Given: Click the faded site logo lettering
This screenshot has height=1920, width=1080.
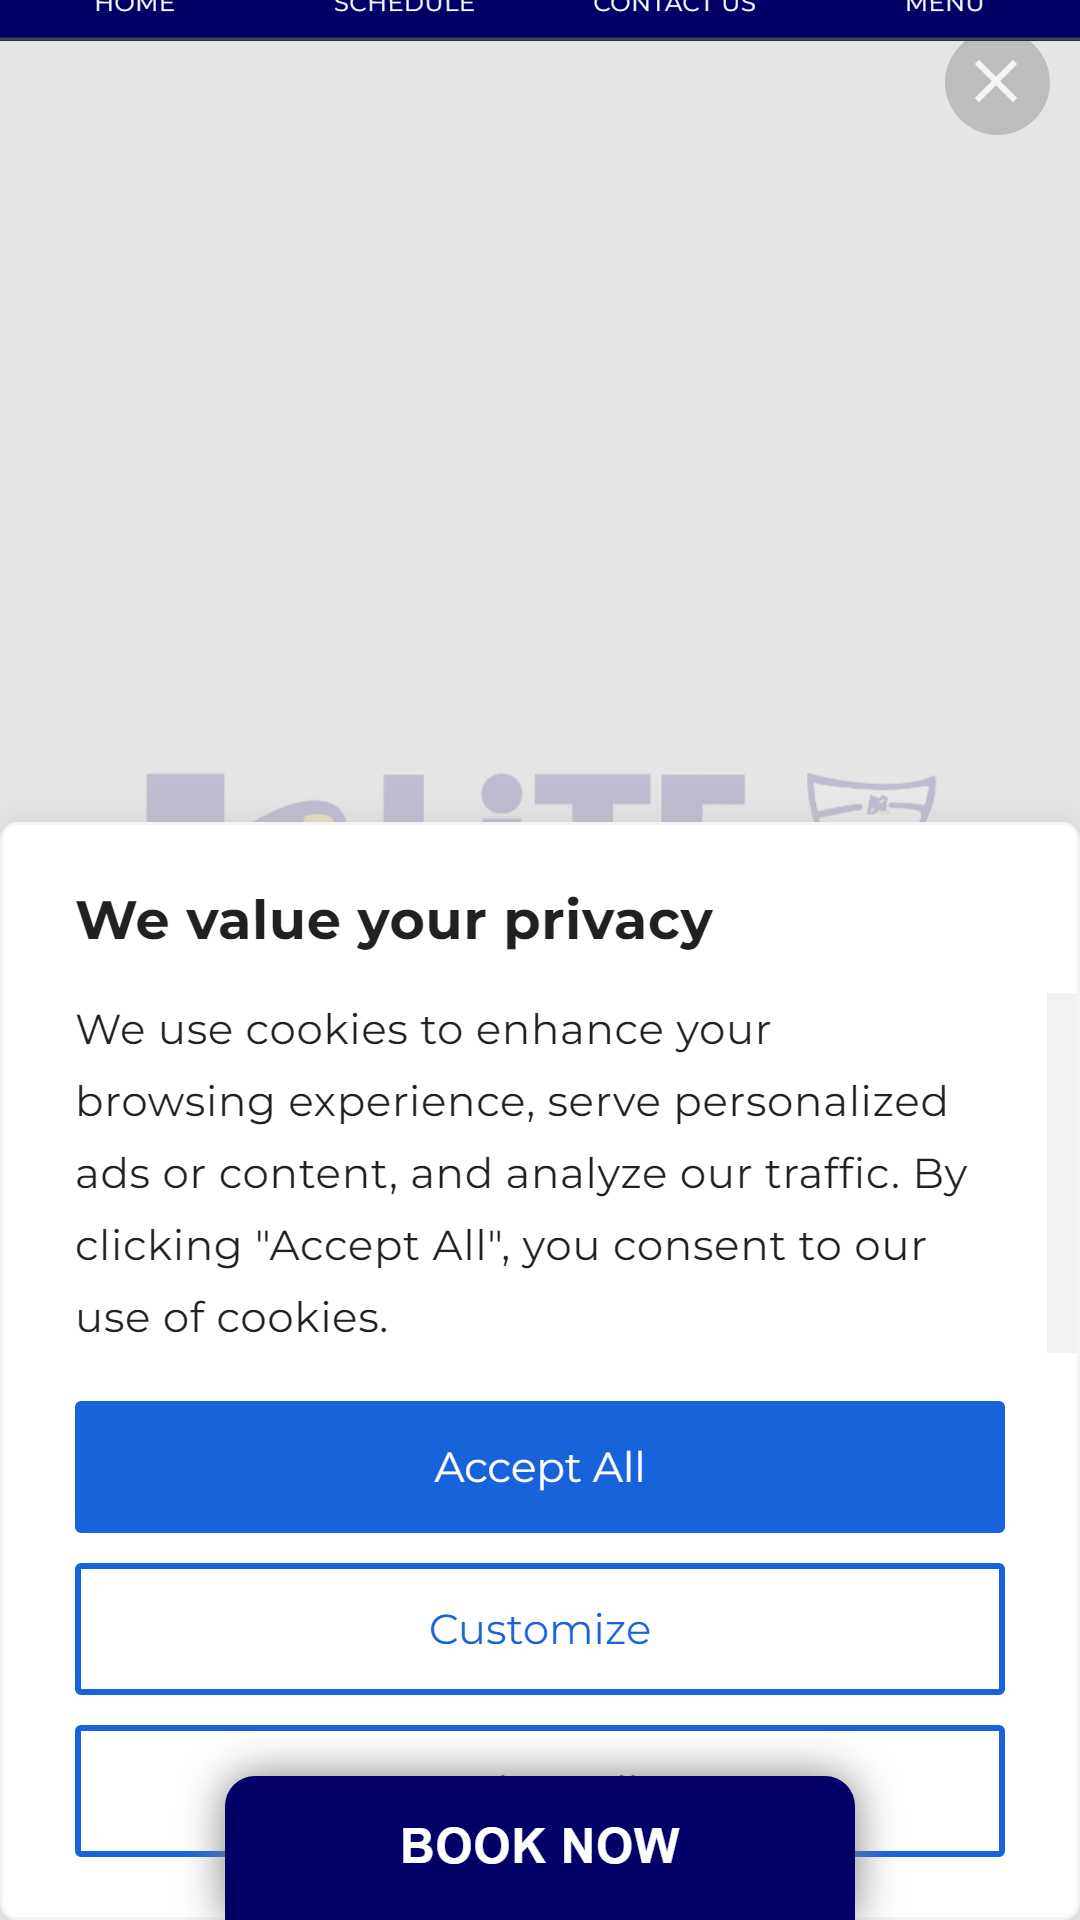Looking at the screenshot, I should pos(445,798).
